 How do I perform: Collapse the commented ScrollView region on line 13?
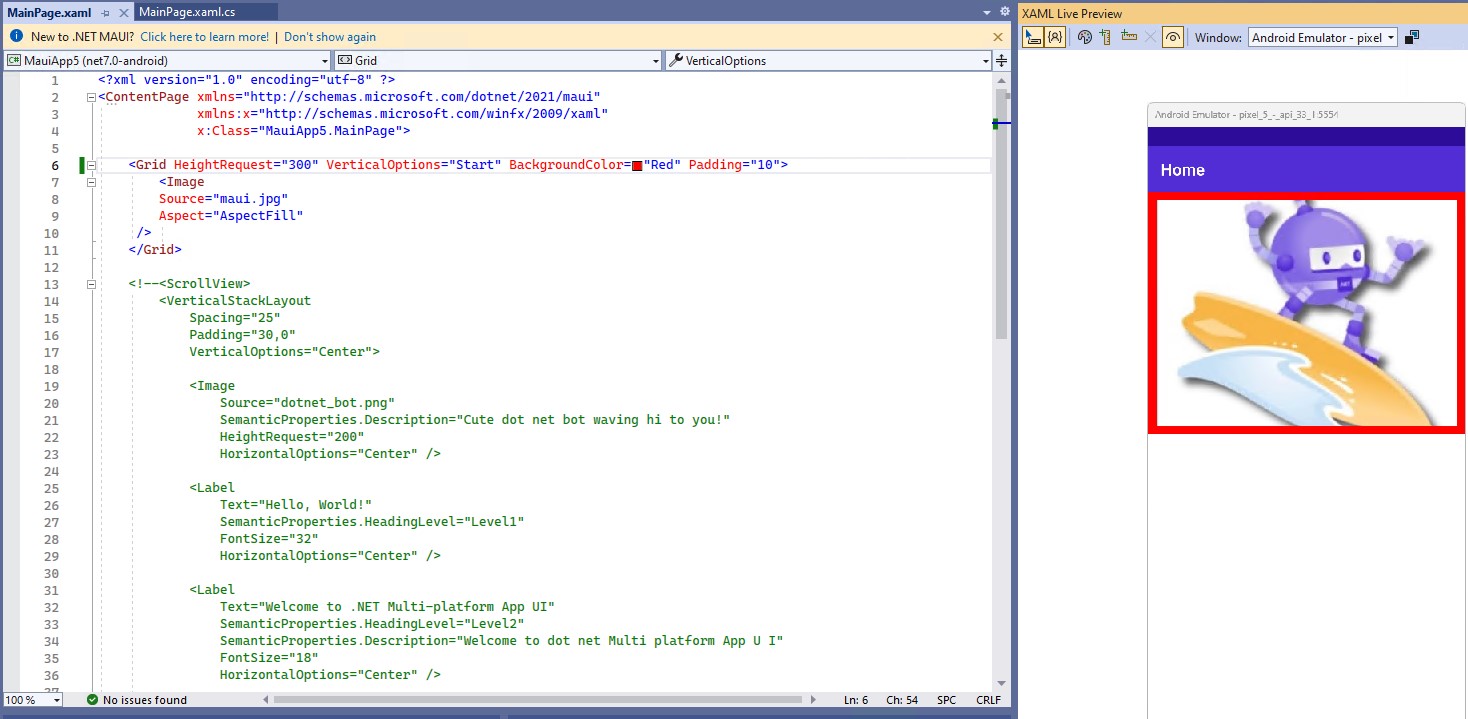(x=91, y=284)
